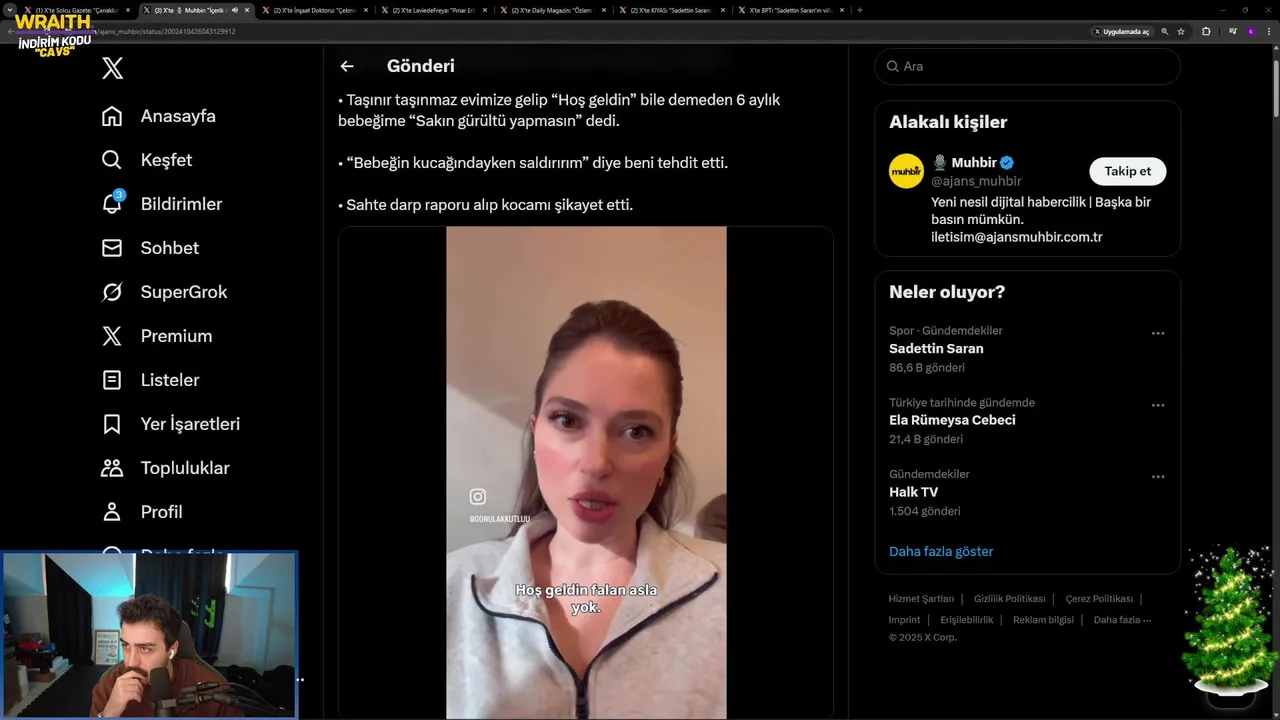Switch to the BPT Sadettin Saran tab
Image resolution: width=1280 pixels, height=720 pixels.
(789, 10)
